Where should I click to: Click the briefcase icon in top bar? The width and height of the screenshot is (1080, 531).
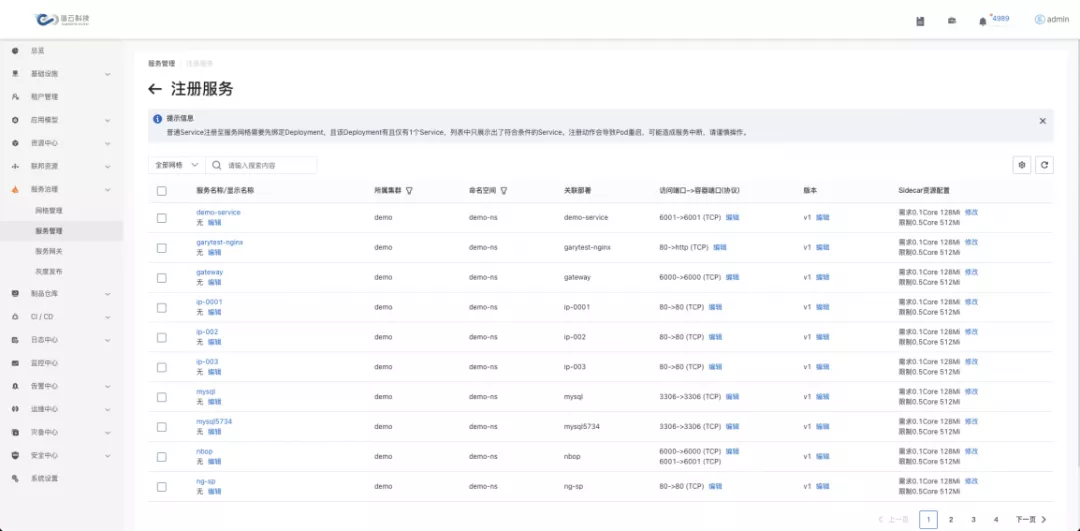(x=952, y=21)
